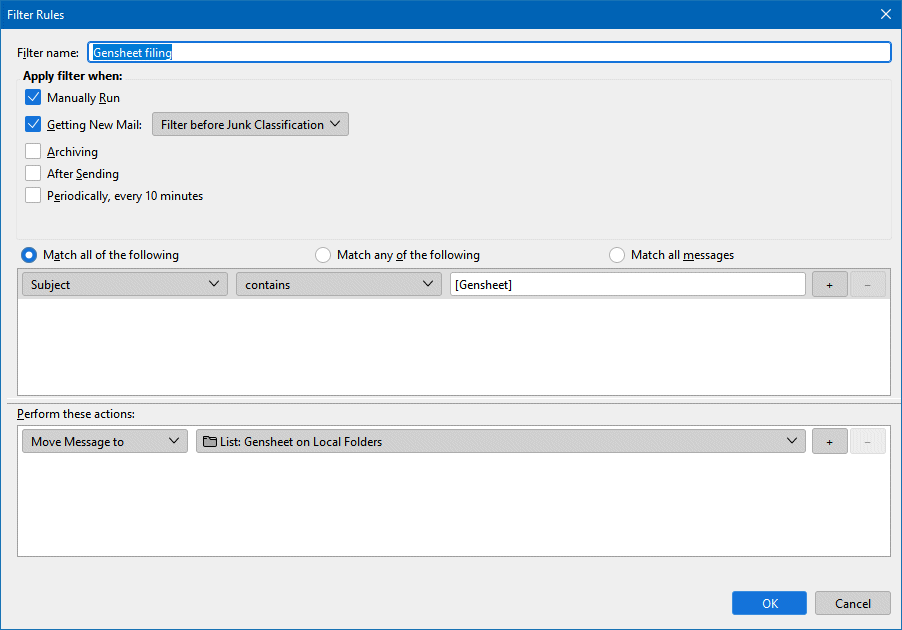Click the OK button

point(769,603)
